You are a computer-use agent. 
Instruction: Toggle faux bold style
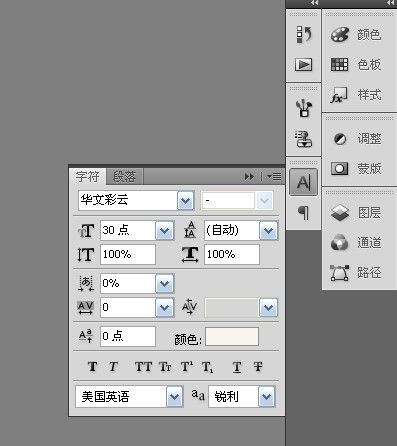pyautogui.click(x=93, y=367)
